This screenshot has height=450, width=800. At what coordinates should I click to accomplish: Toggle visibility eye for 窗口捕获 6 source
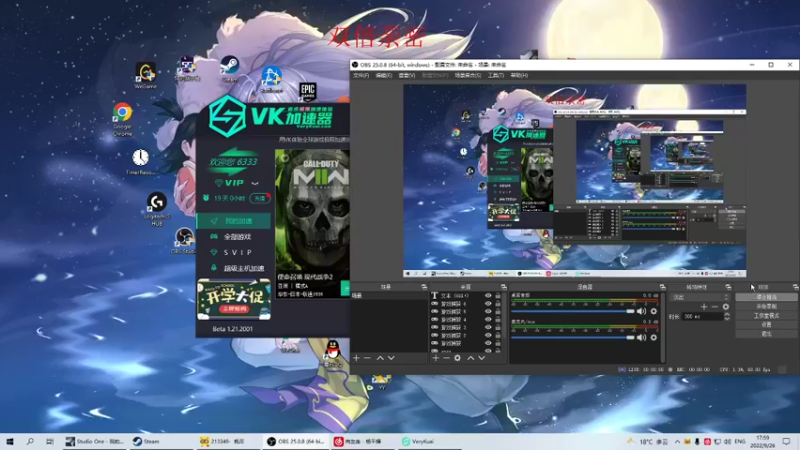488,304
